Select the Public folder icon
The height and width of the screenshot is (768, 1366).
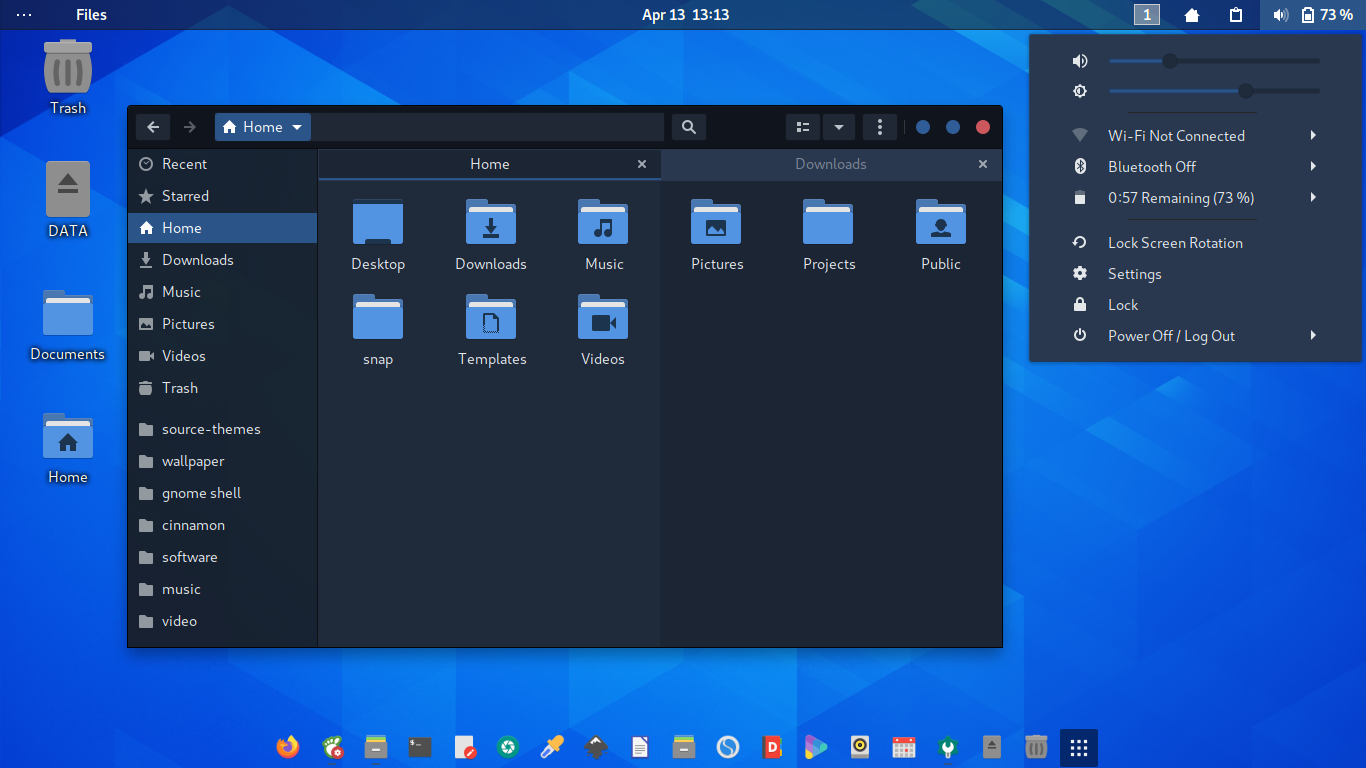pos(941,222)
